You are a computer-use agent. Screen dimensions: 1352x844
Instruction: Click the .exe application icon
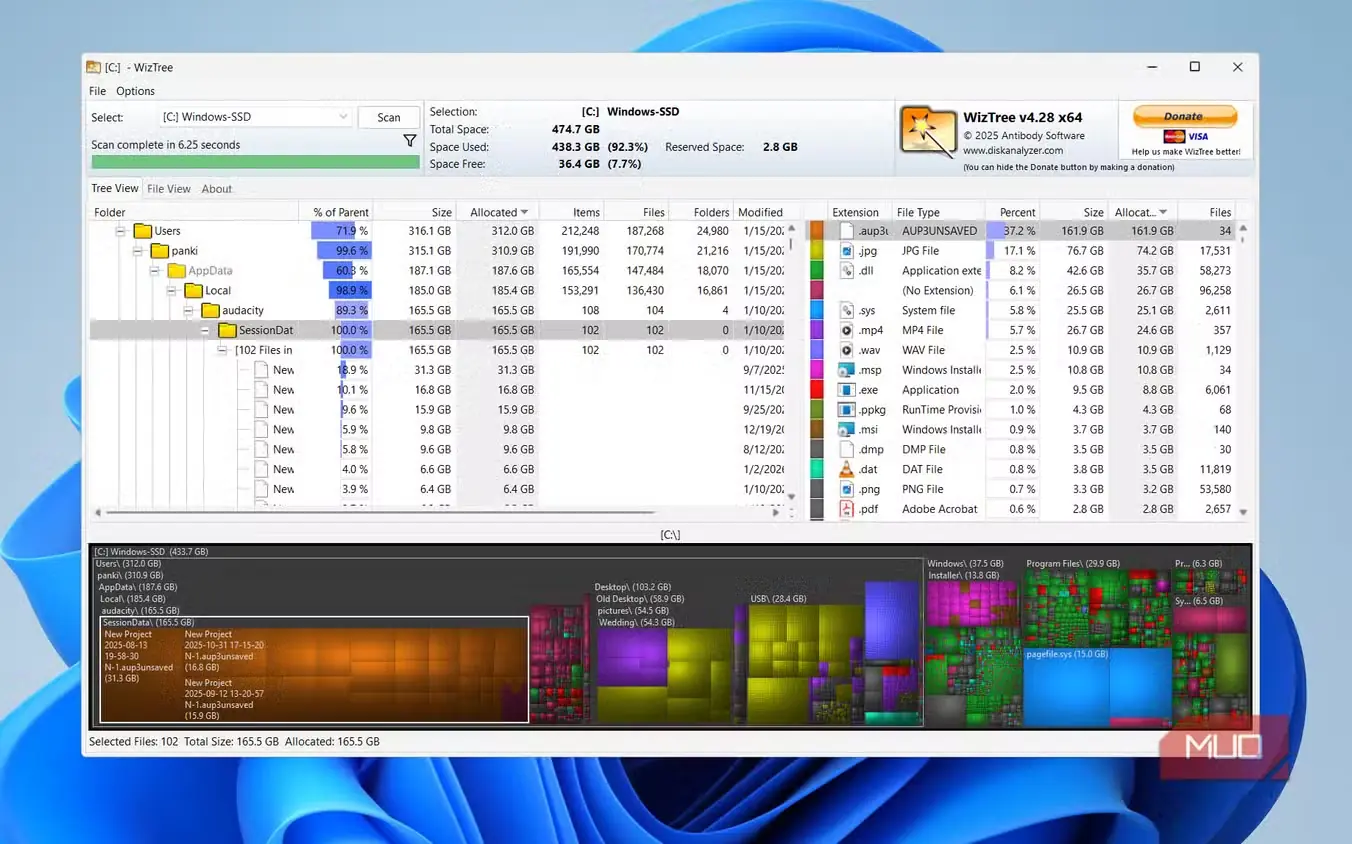click(x=847, y=390)
